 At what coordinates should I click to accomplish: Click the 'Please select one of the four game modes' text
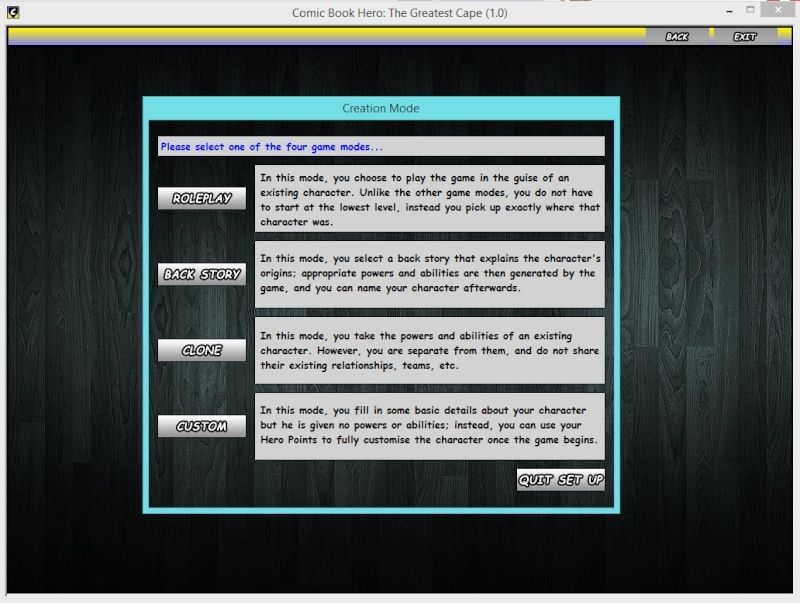click(271, 147)
